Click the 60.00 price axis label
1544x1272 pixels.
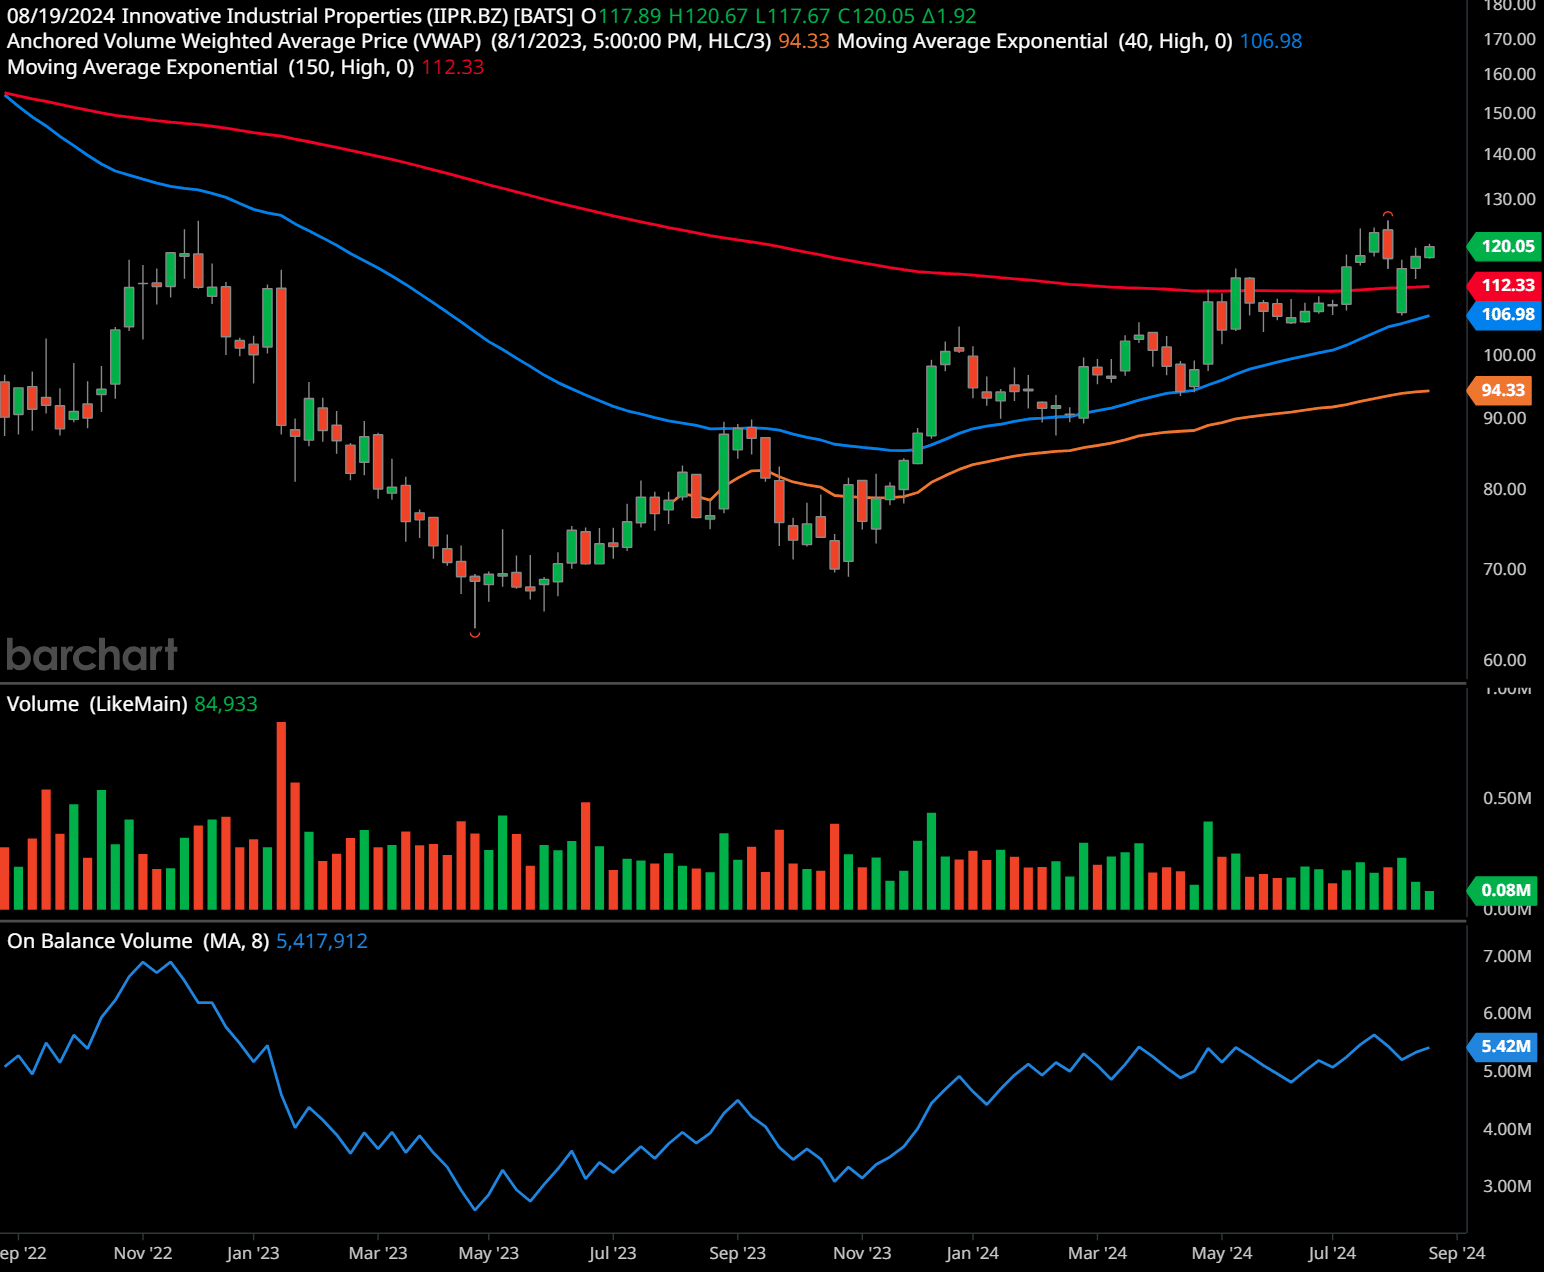1504,660
